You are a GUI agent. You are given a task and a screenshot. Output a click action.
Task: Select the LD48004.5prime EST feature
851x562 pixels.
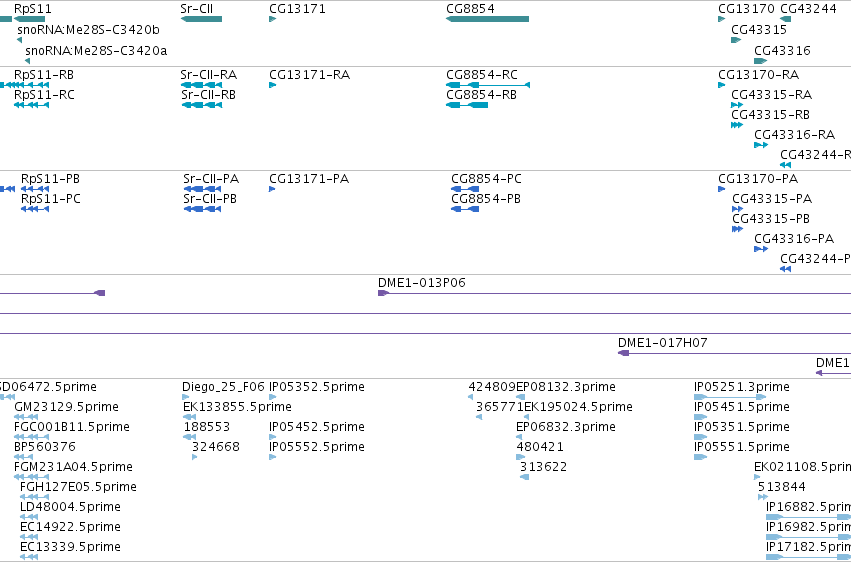click(x=29, y=517)
